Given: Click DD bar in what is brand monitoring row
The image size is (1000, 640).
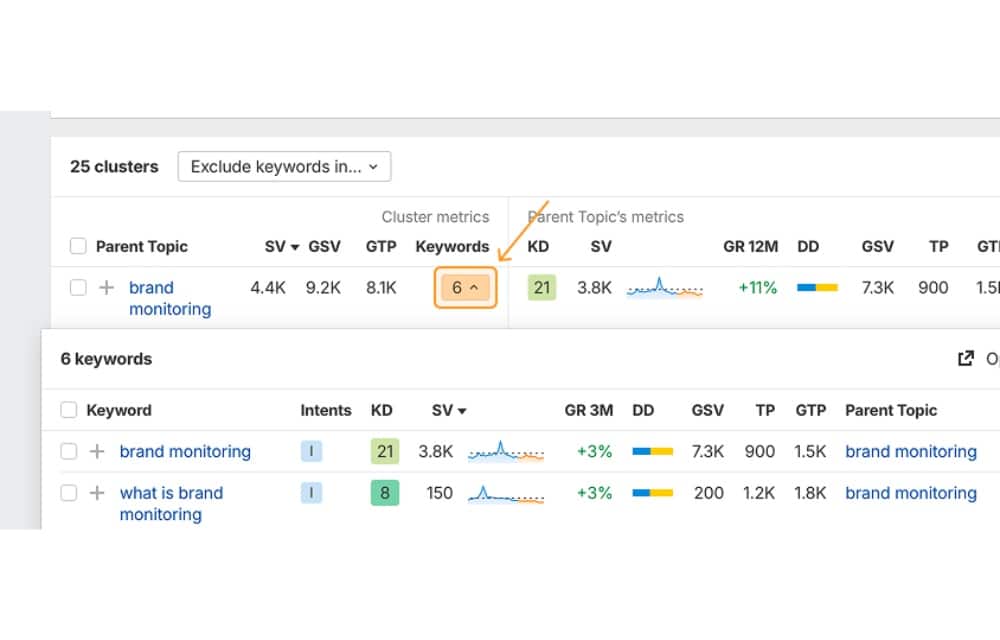Looking at the screenshot, I should 652,493.
